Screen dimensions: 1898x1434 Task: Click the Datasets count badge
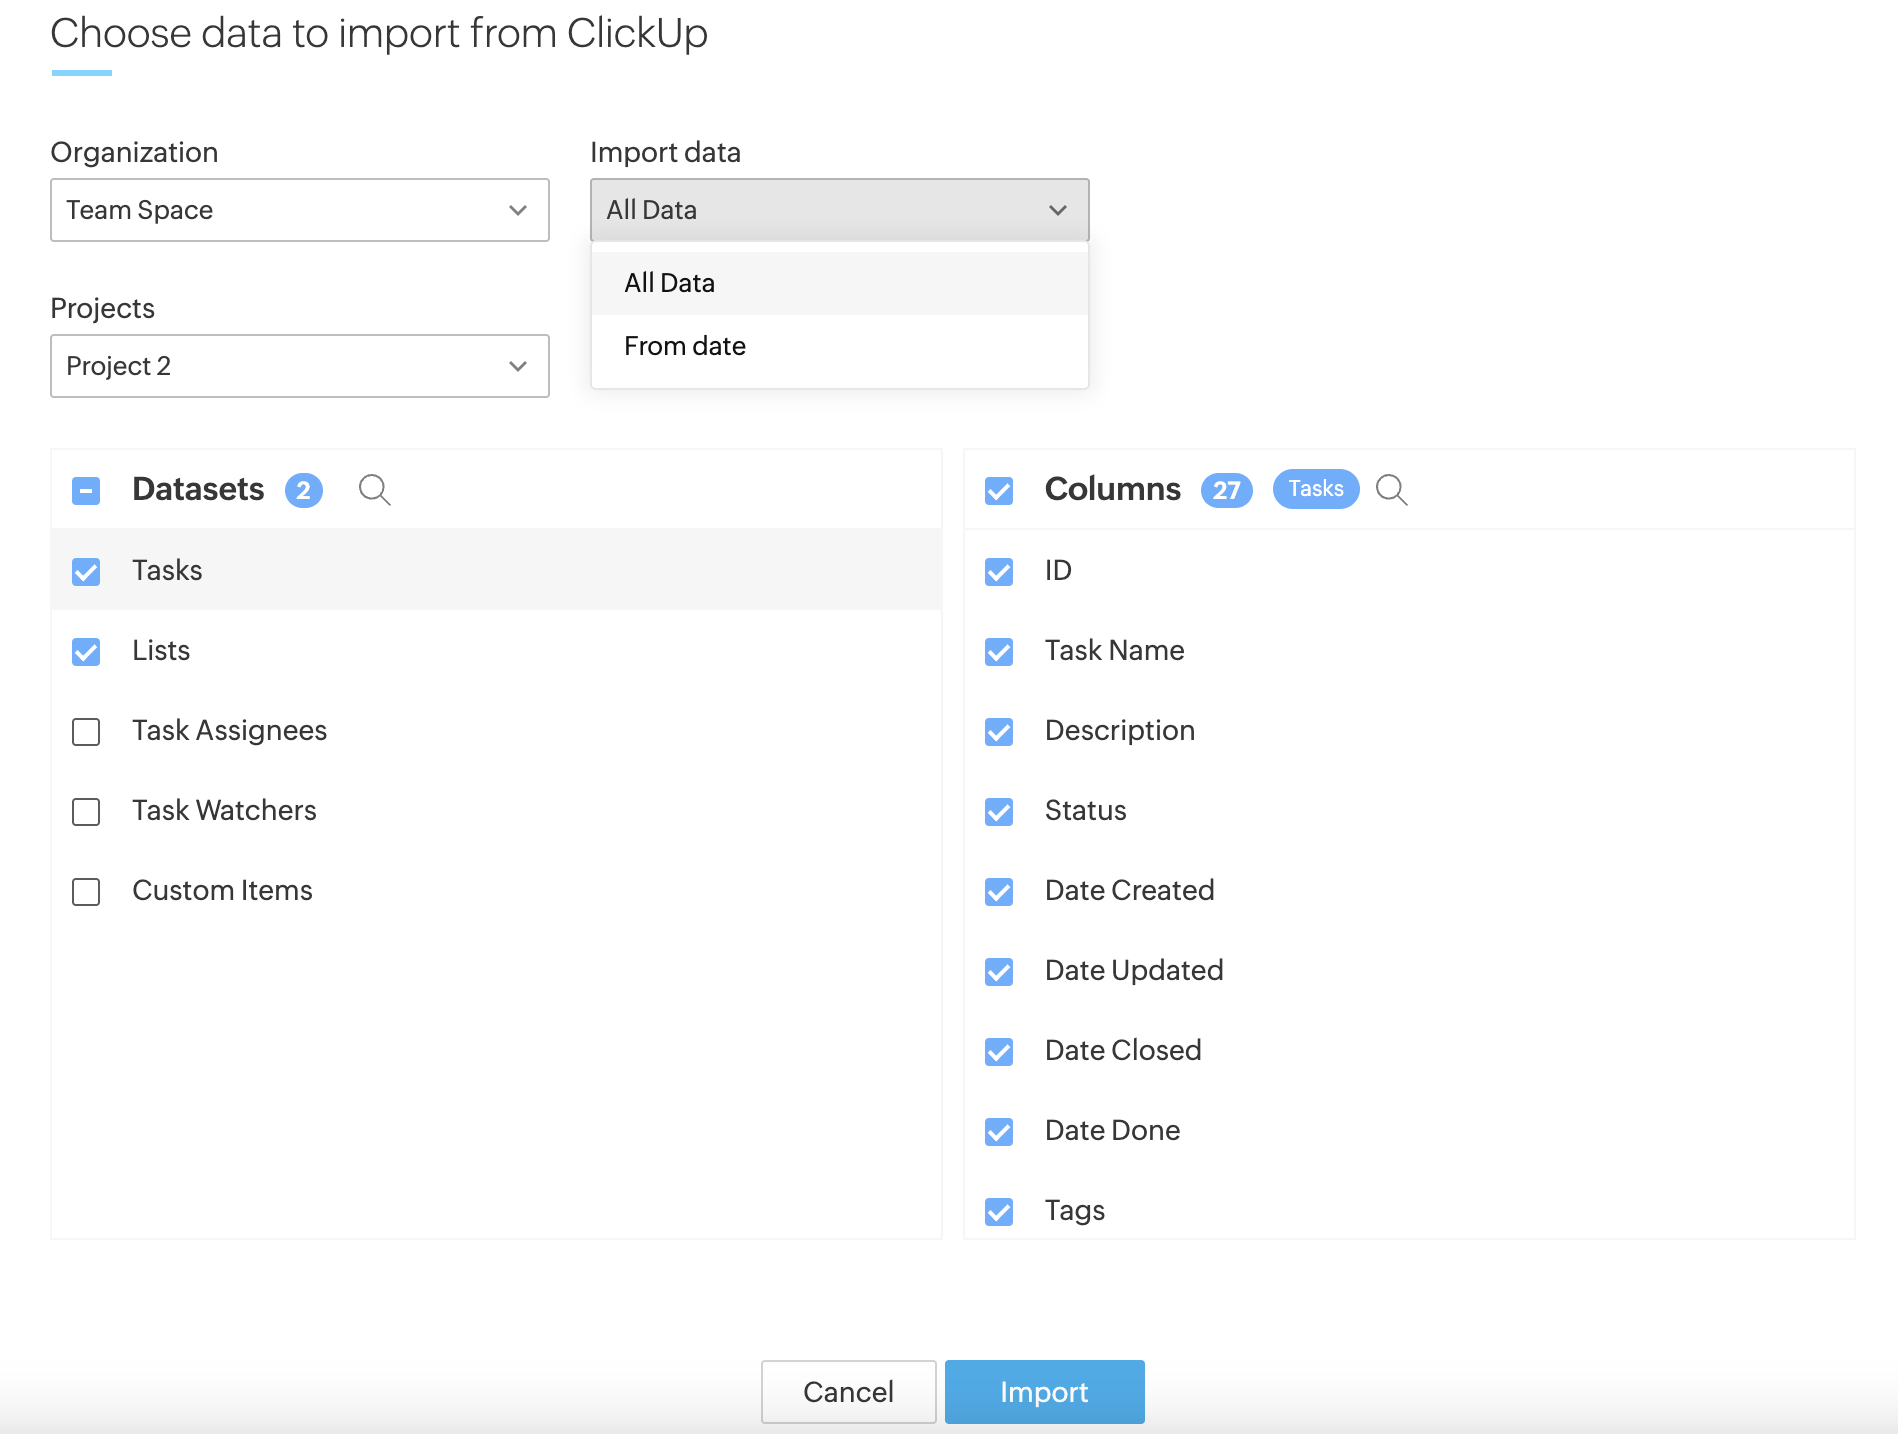point(303,490)
